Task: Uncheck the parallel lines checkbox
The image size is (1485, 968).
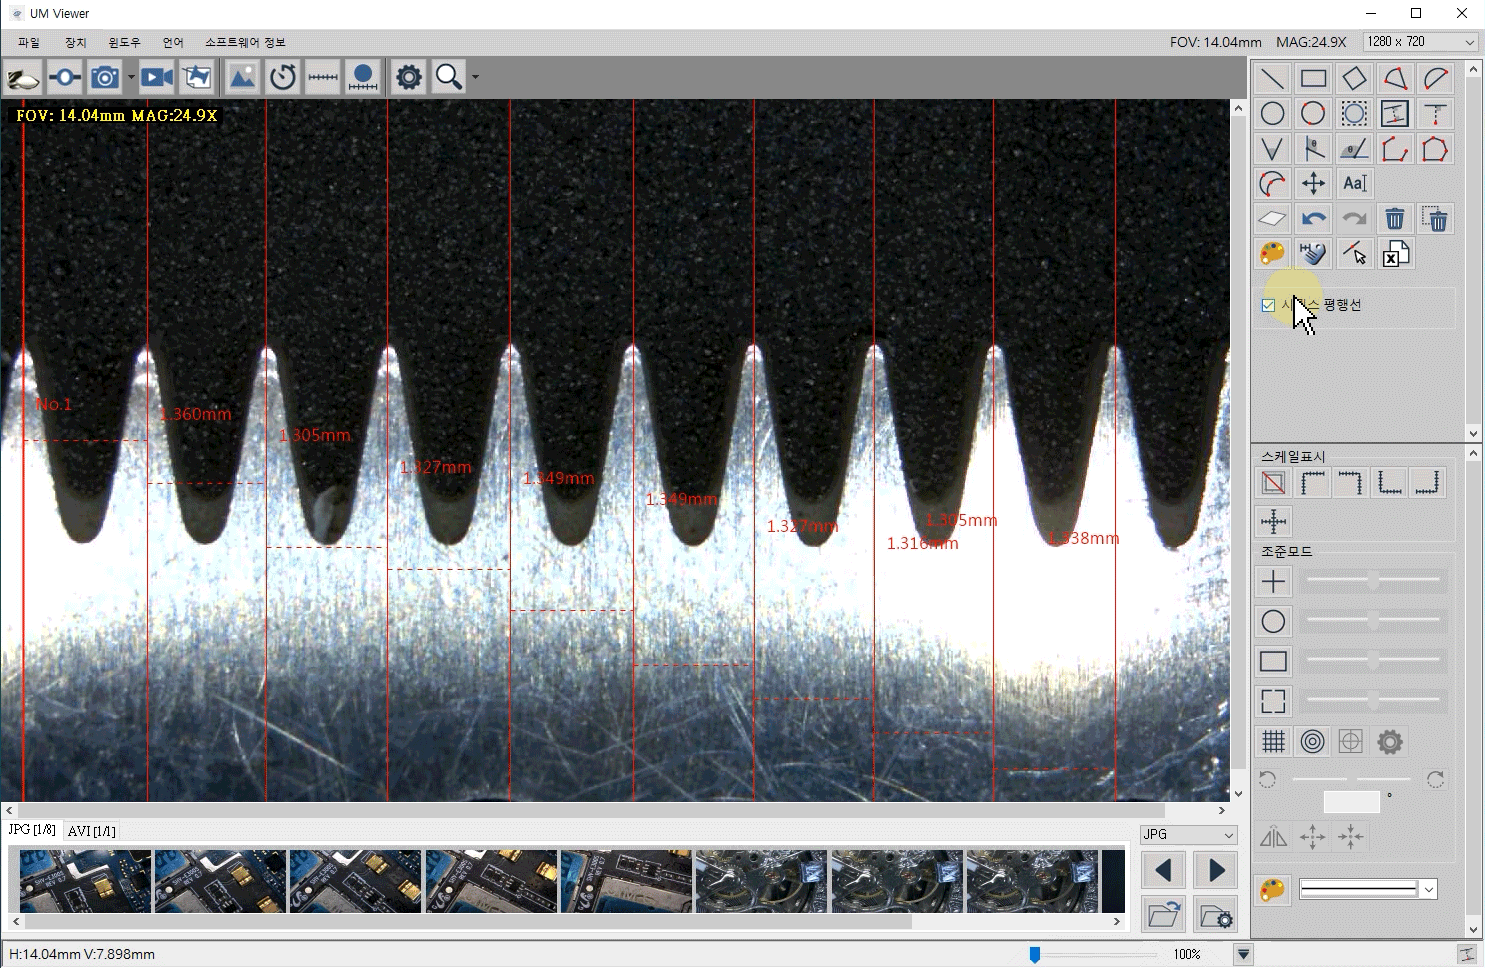Action: coord(1268,305)
